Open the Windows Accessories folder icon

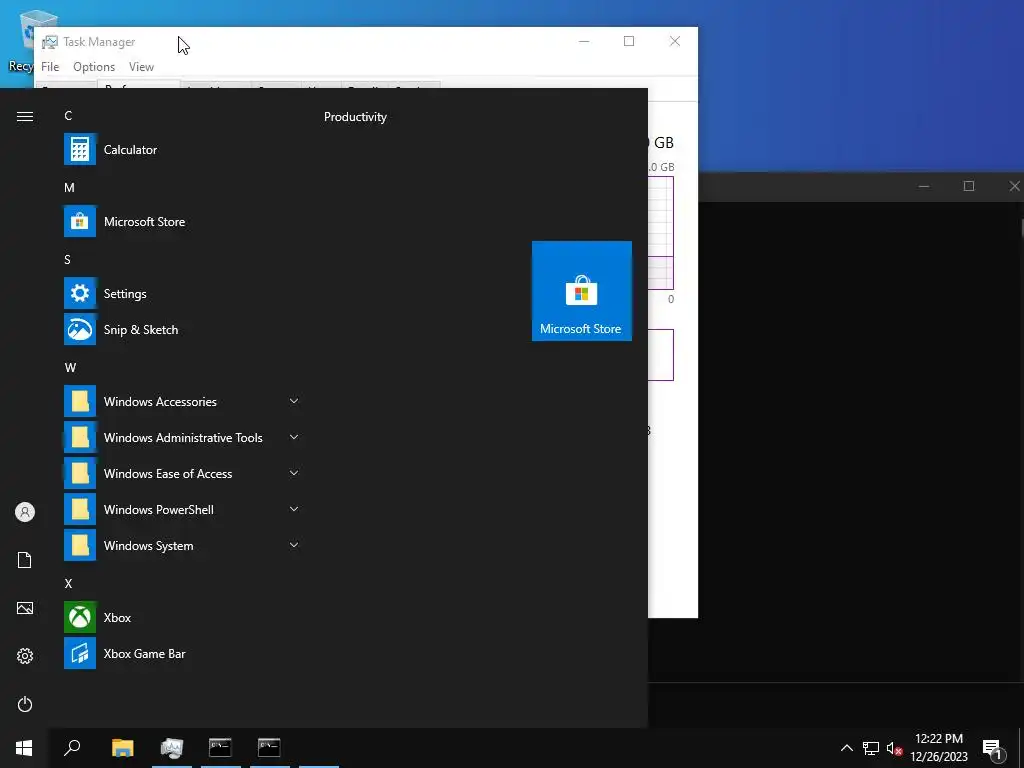tap(80, 401)
